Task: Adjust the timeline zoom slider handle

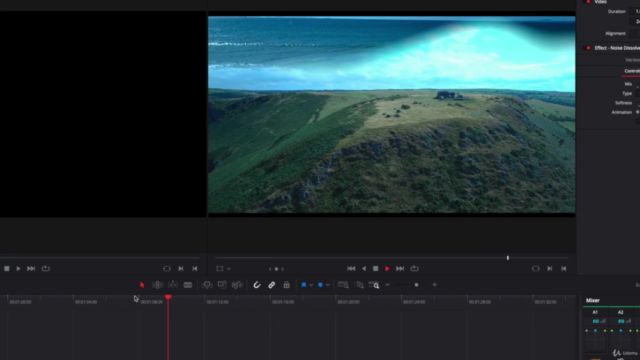Action: click(x=416, y=285)
